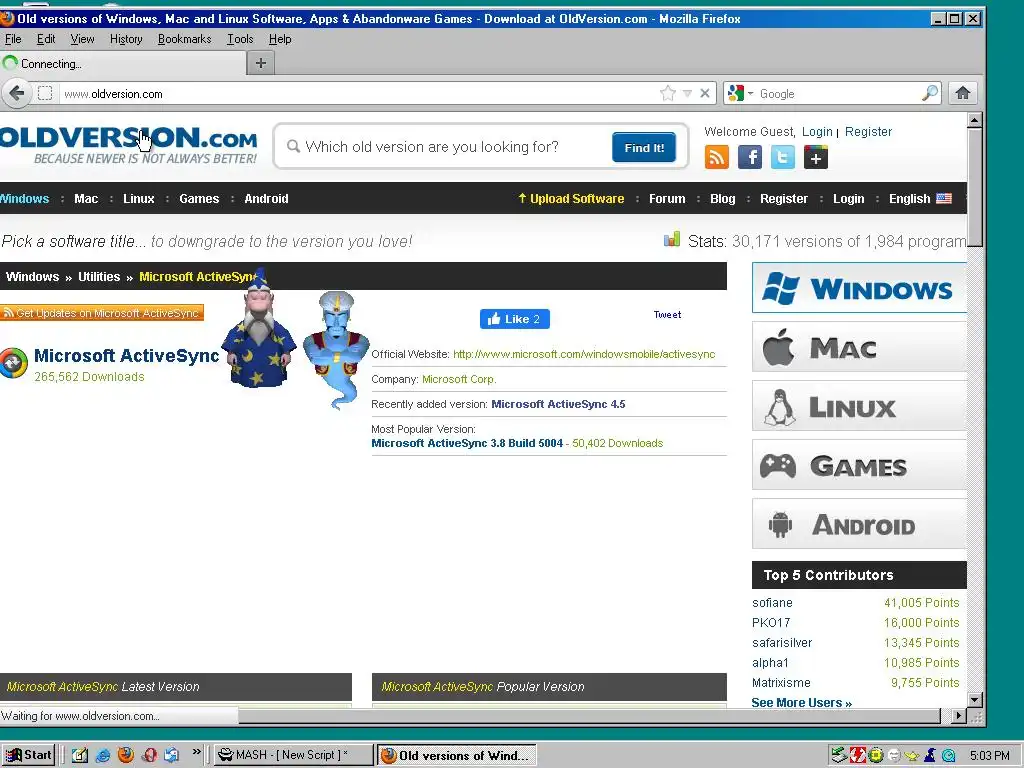
Task: Click the Linux penguin category banner
Action: (859, 406)
